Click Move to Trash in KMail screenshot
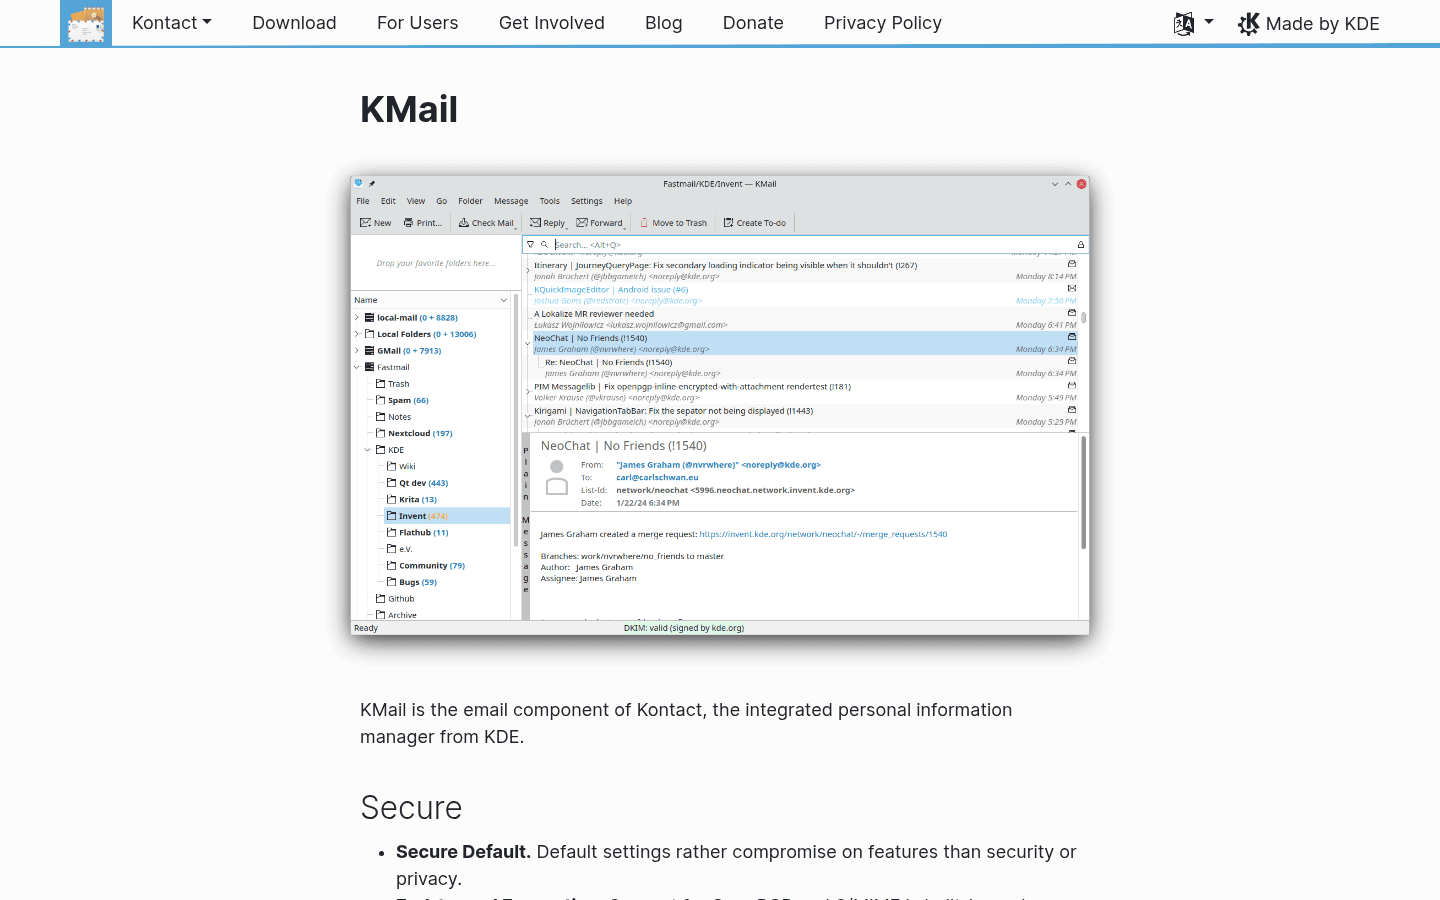 (x=673, y=223)
